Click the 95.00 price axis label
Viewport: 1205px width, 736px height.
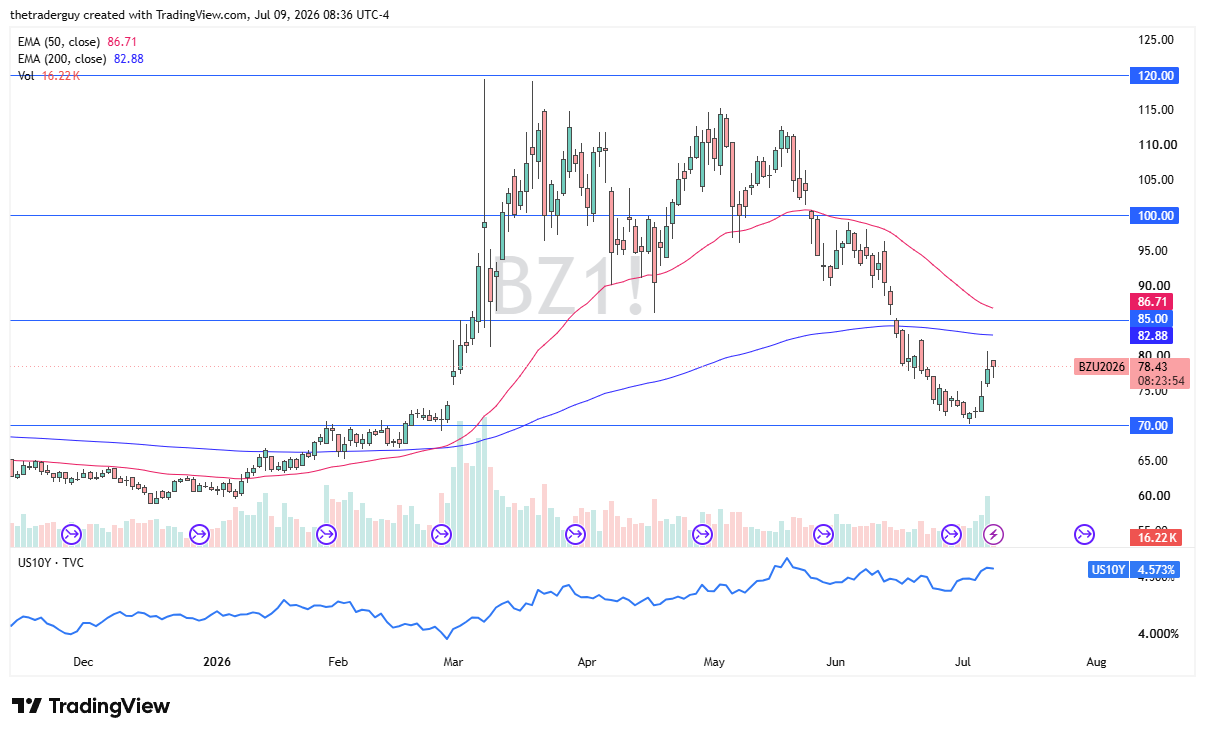1153,250
